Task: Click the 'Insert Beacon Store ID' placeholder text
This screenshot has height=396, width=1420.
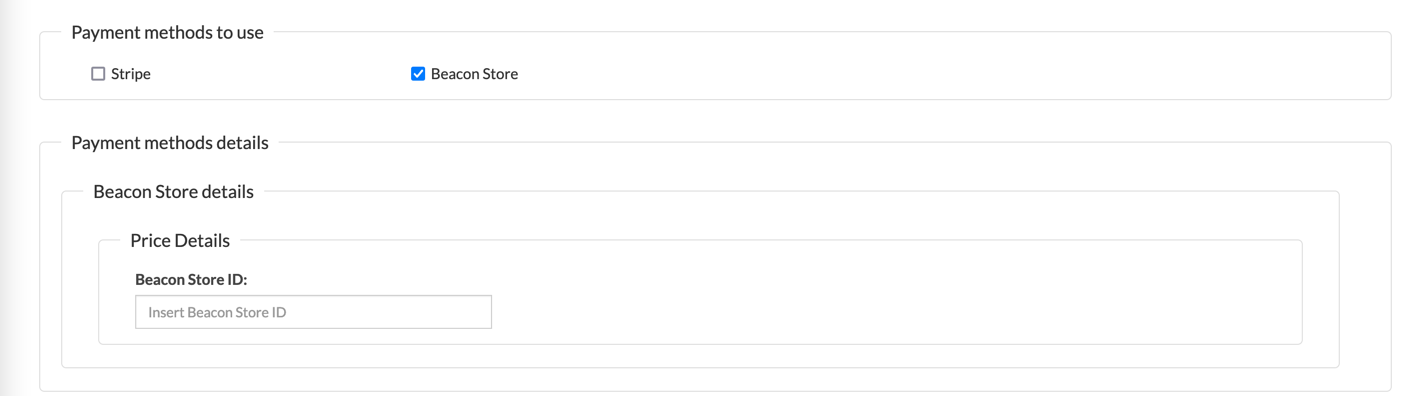Action: point(217,312)
